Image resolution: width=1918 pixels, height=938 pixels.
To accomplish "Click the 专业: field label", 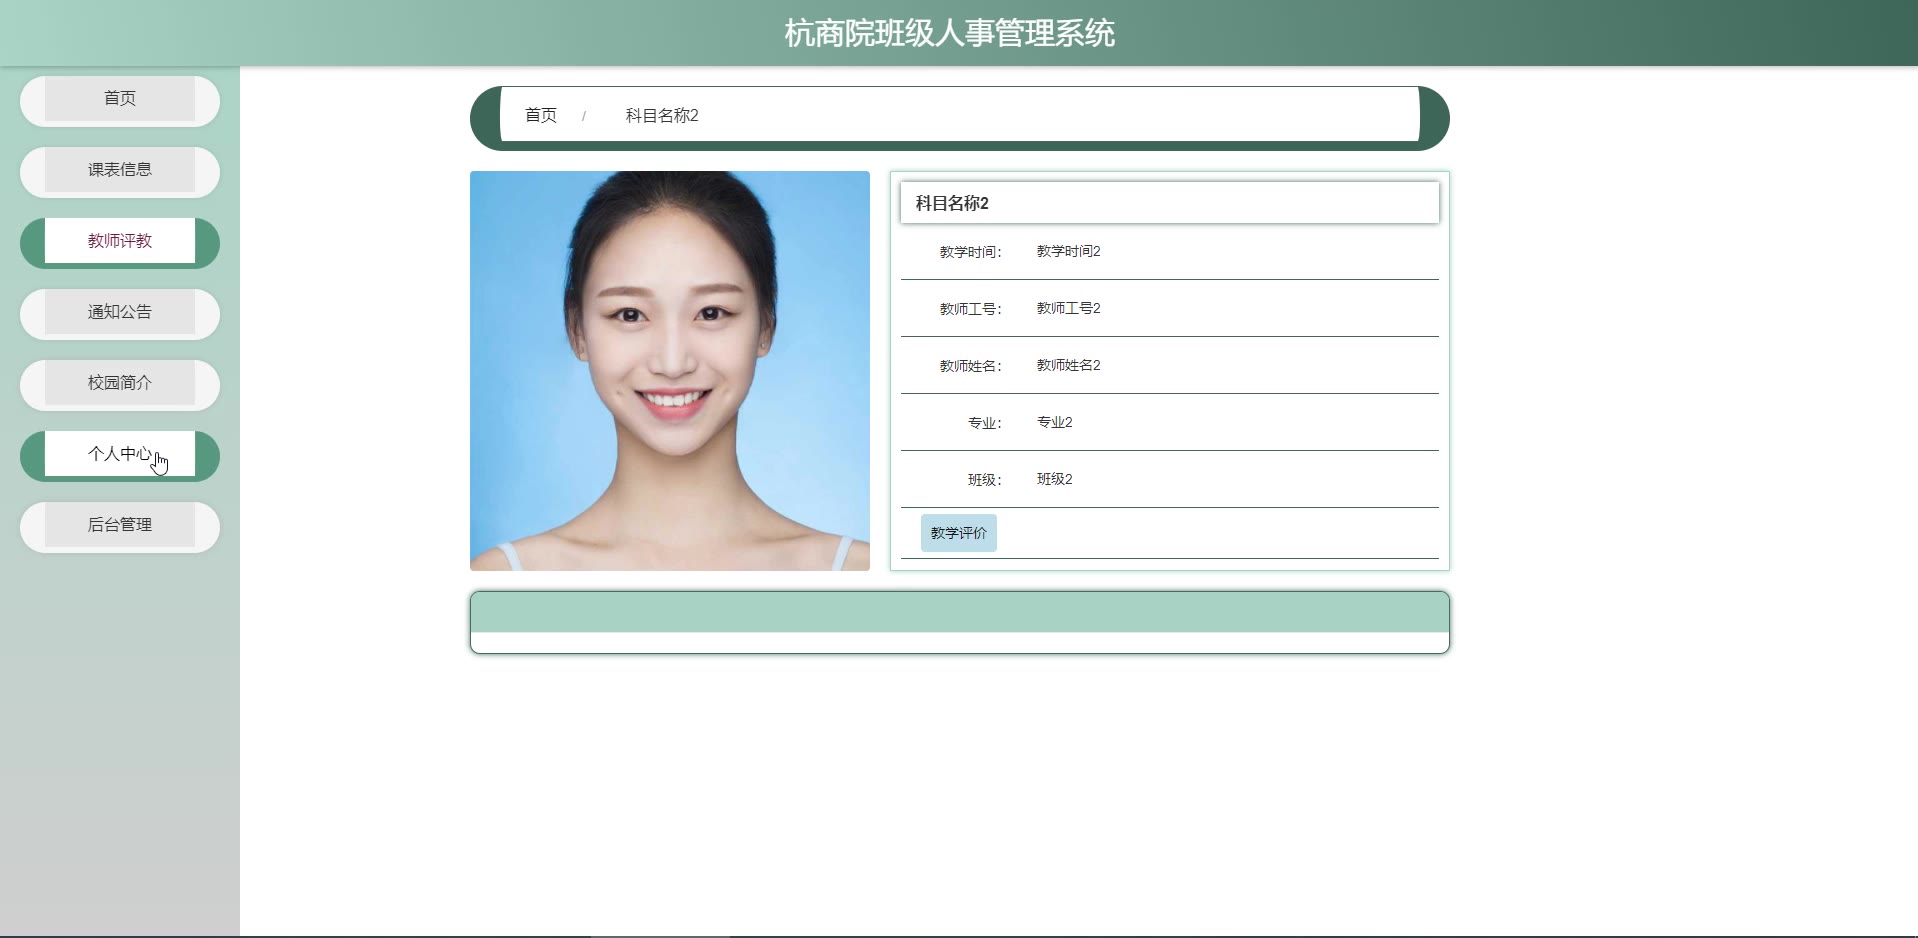I will [984, 423].
